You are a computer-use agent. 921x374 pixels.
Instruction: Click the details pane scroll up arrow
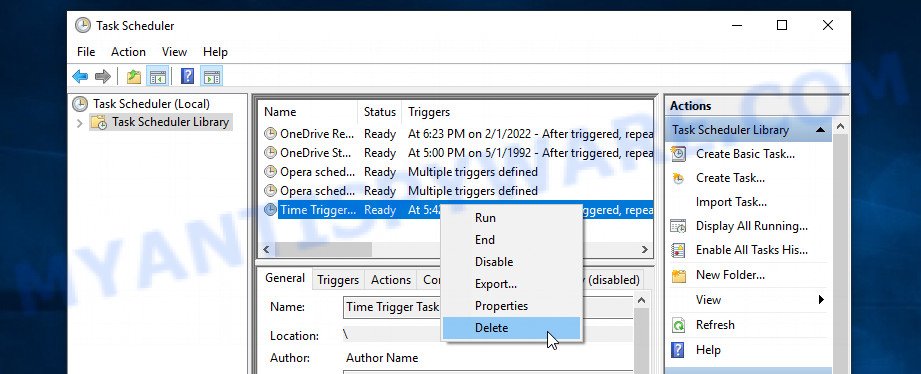(x=641, y=300)
